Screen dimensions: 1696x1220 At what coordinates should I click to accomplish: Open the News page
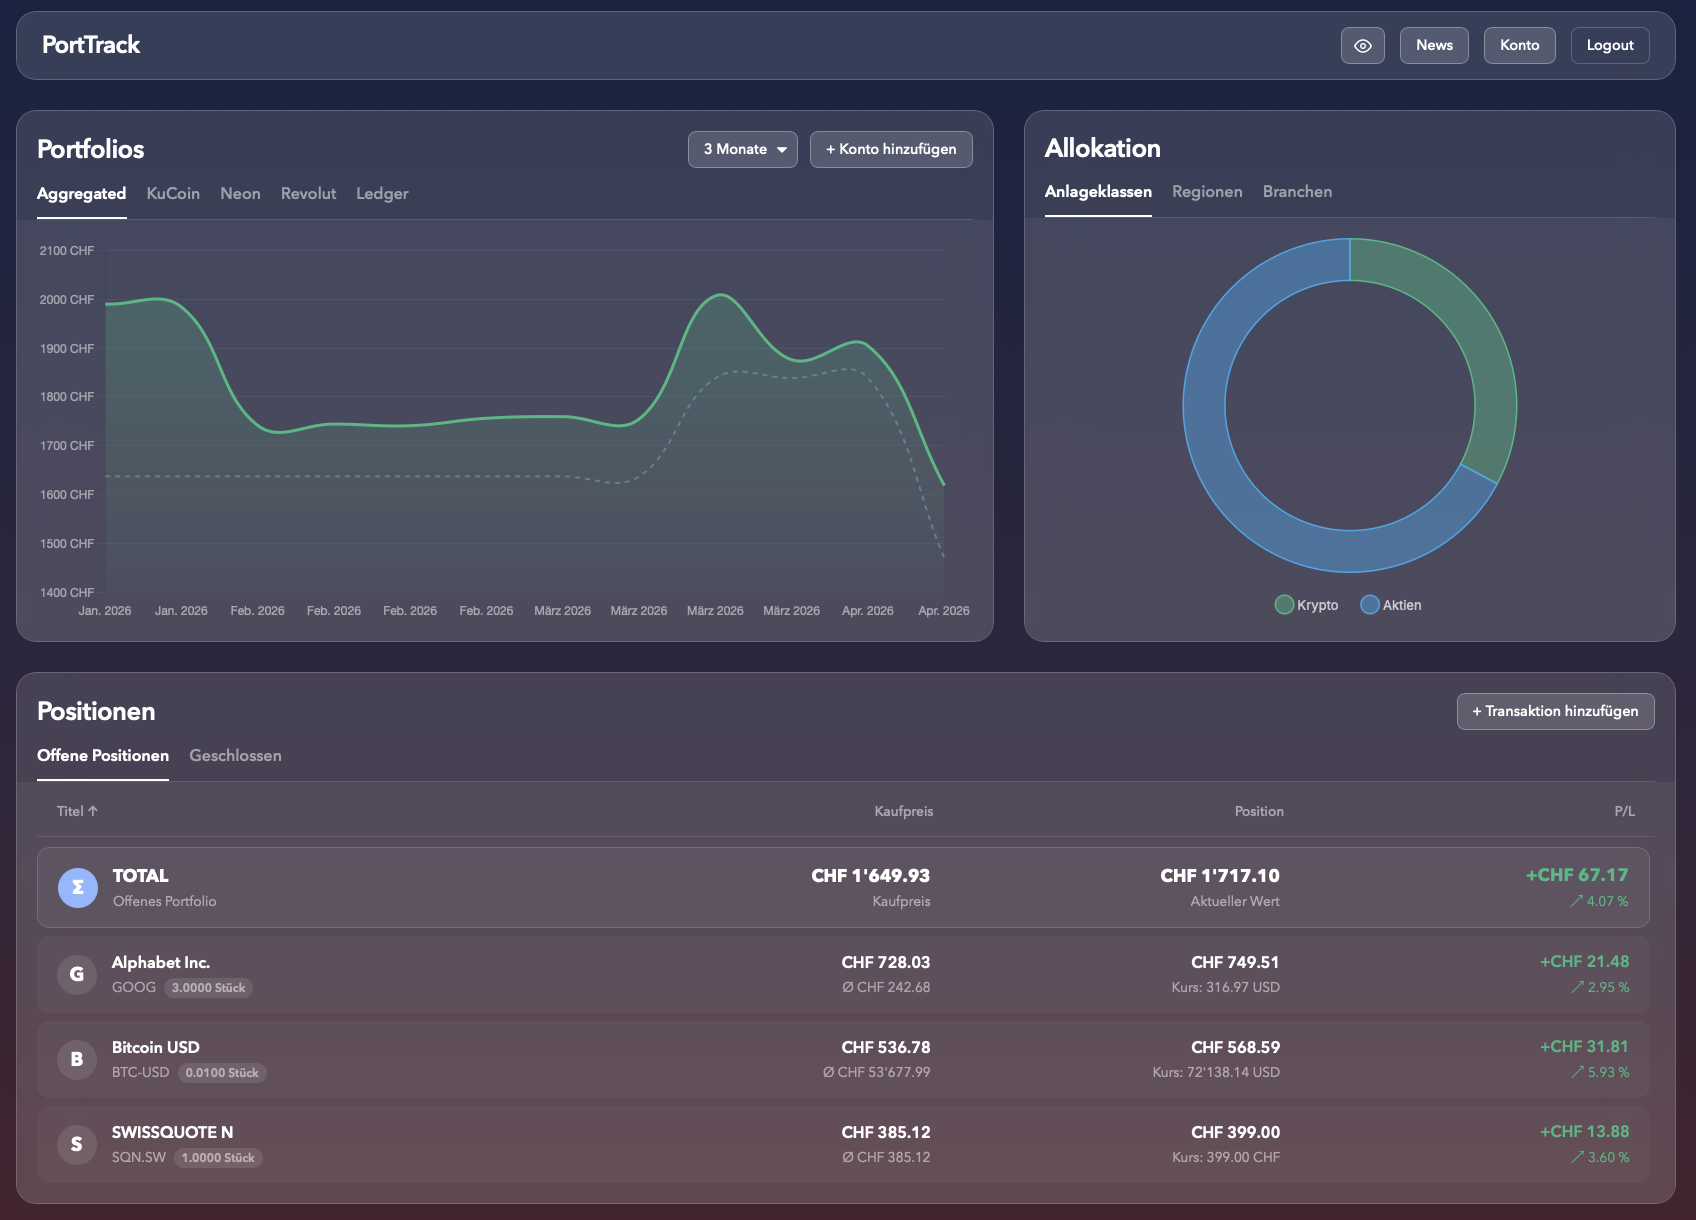pyautogui.click(x=1434, y=45)
